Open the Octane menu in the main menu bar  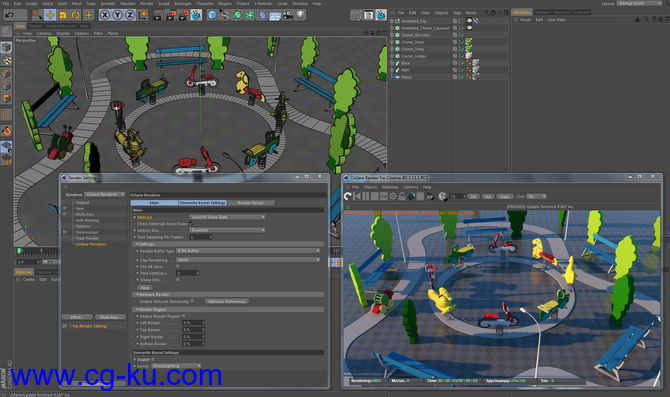click(x=243, y=3)
